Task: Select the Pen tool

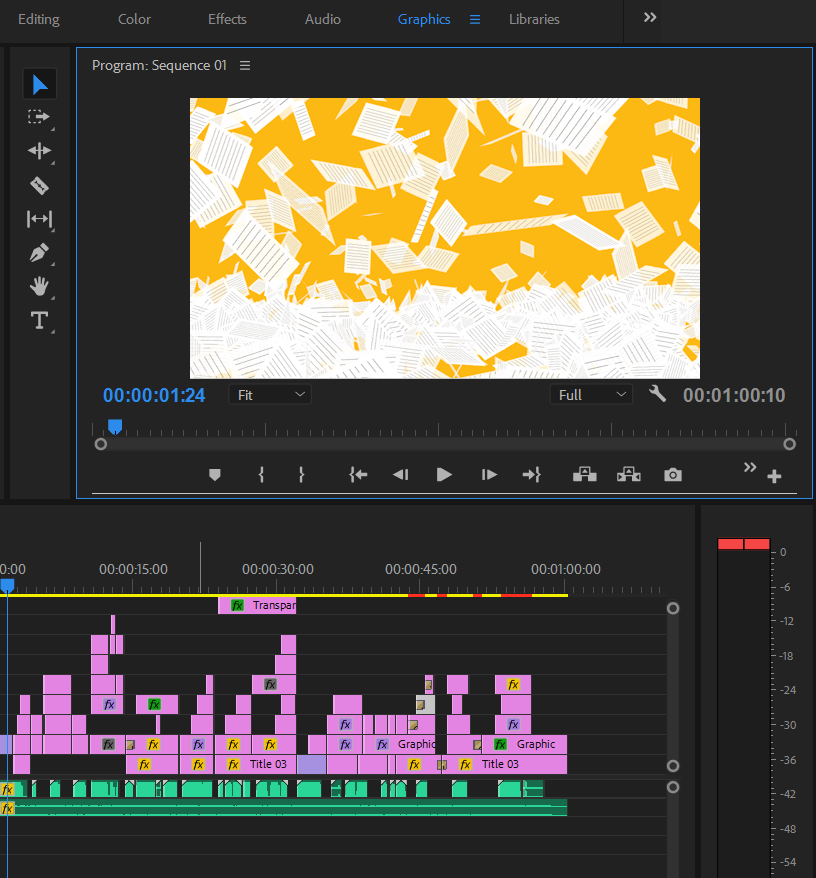Action: (x=39, y=253)
